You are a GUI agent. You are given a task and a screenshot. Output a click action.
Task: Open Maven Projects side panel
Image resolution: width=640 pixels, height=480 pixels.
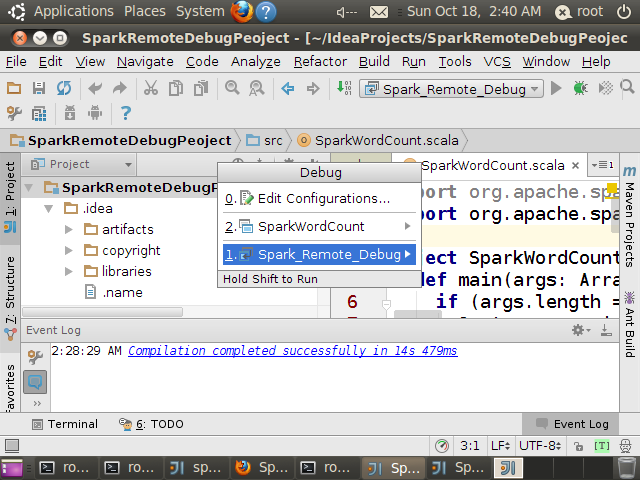(x=630, y=216)
